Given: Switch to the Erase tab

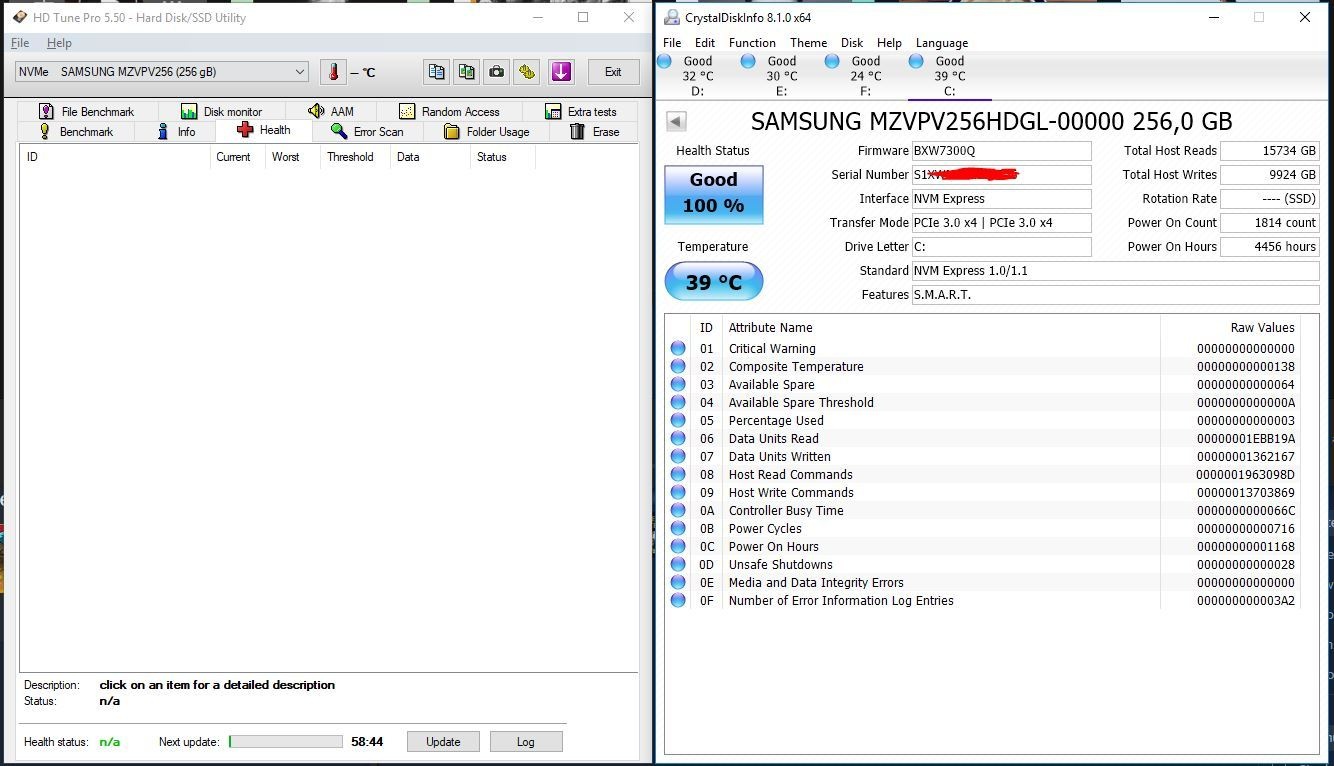Looking at the screenshot, I should point(595,132).
